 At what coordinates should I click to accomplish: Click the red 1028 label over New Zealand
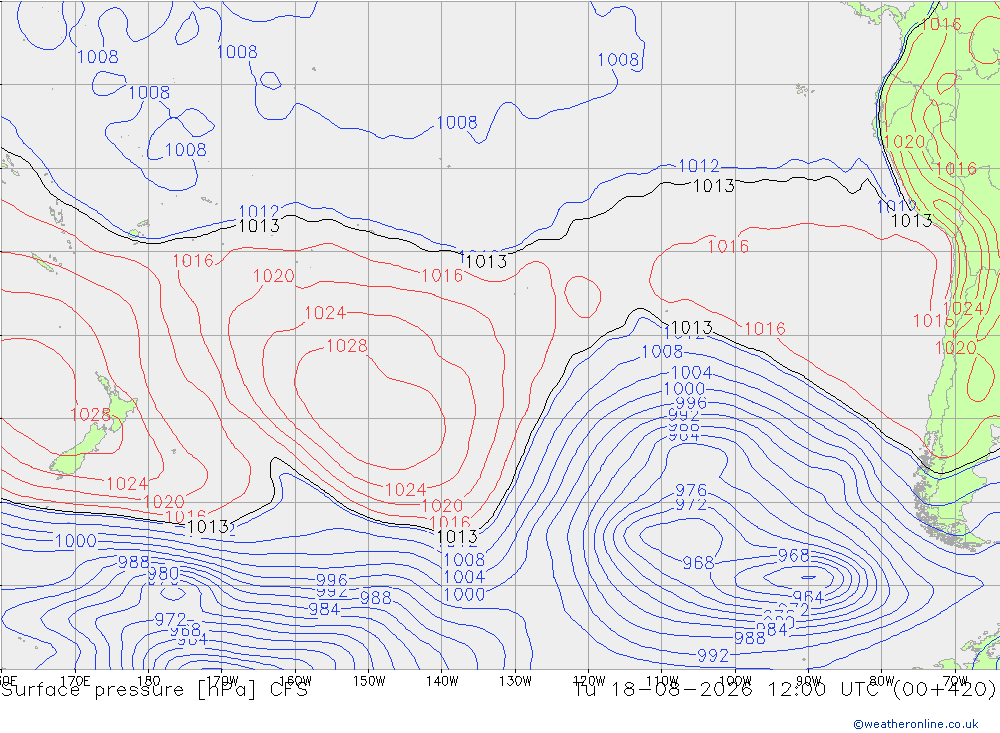pyautogui.click(x=90, y=415)
